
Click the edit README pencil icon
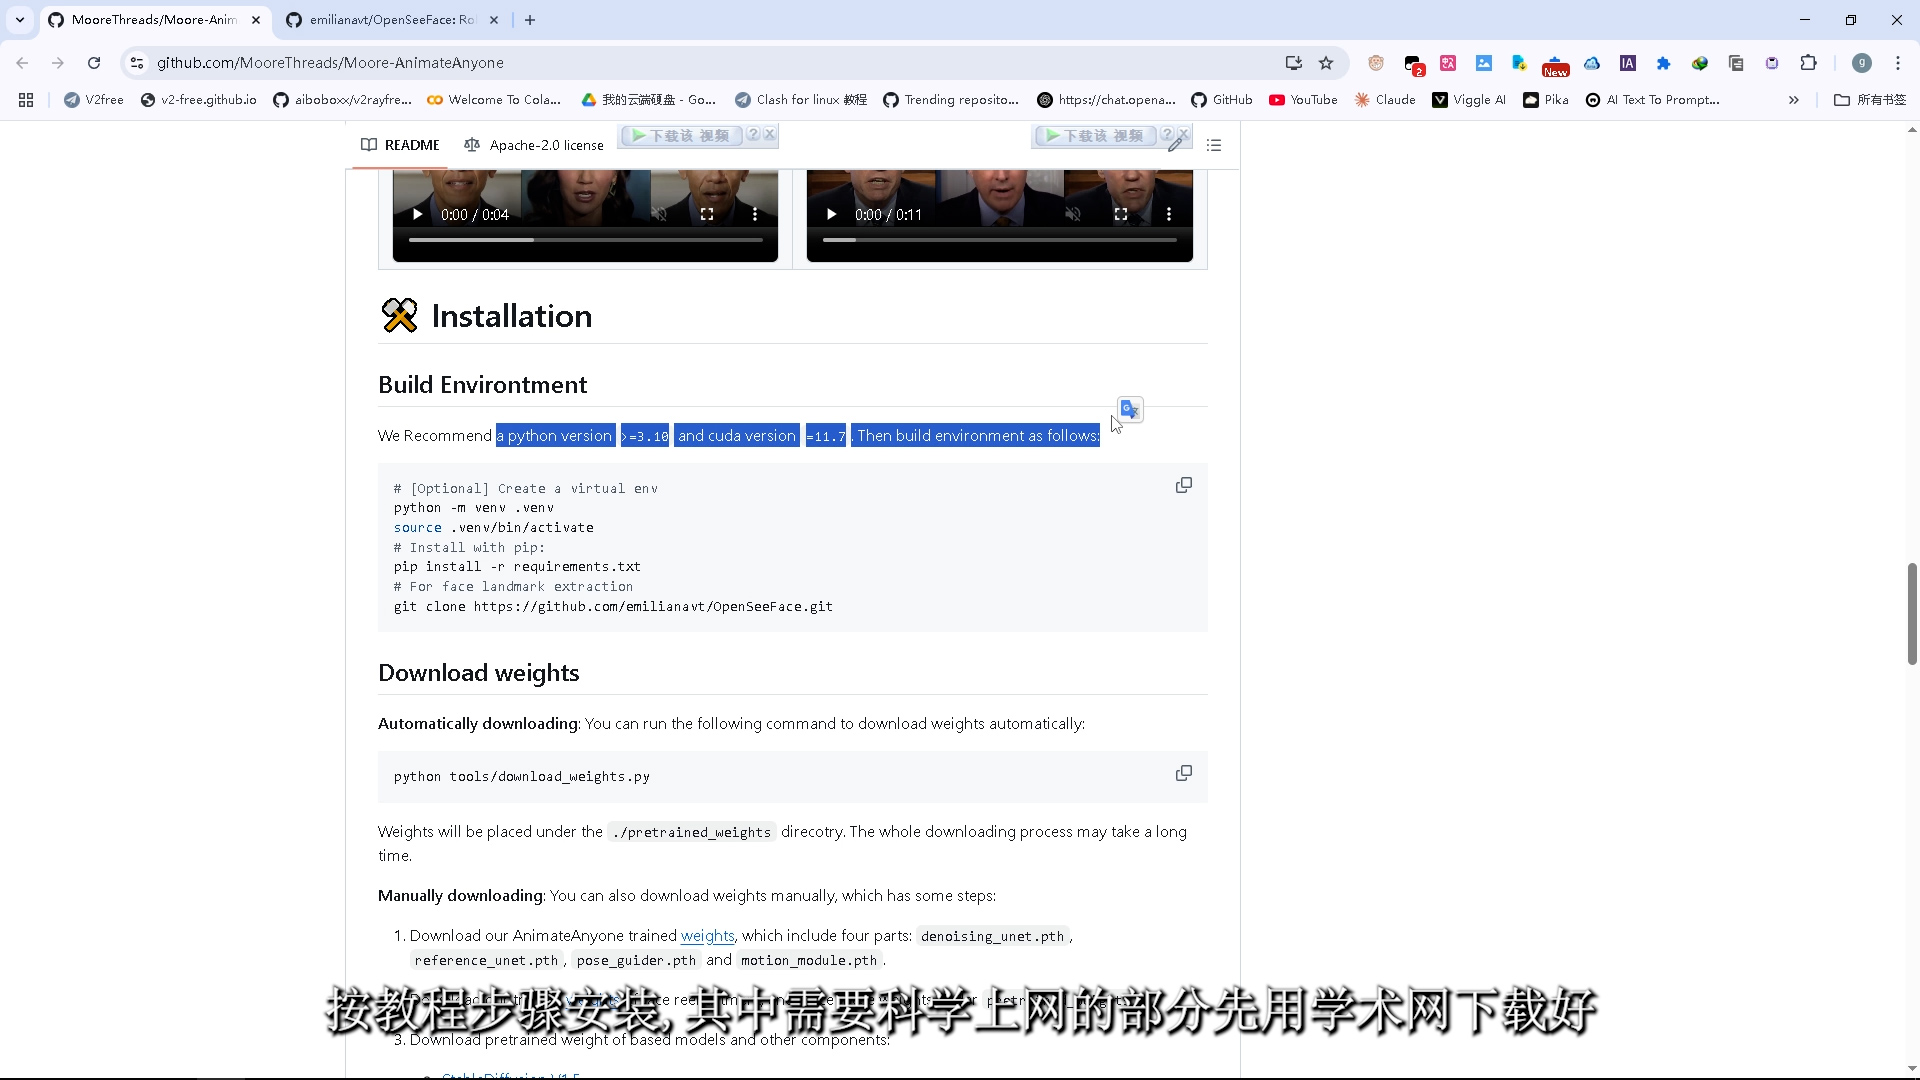tap(1176, 145)
